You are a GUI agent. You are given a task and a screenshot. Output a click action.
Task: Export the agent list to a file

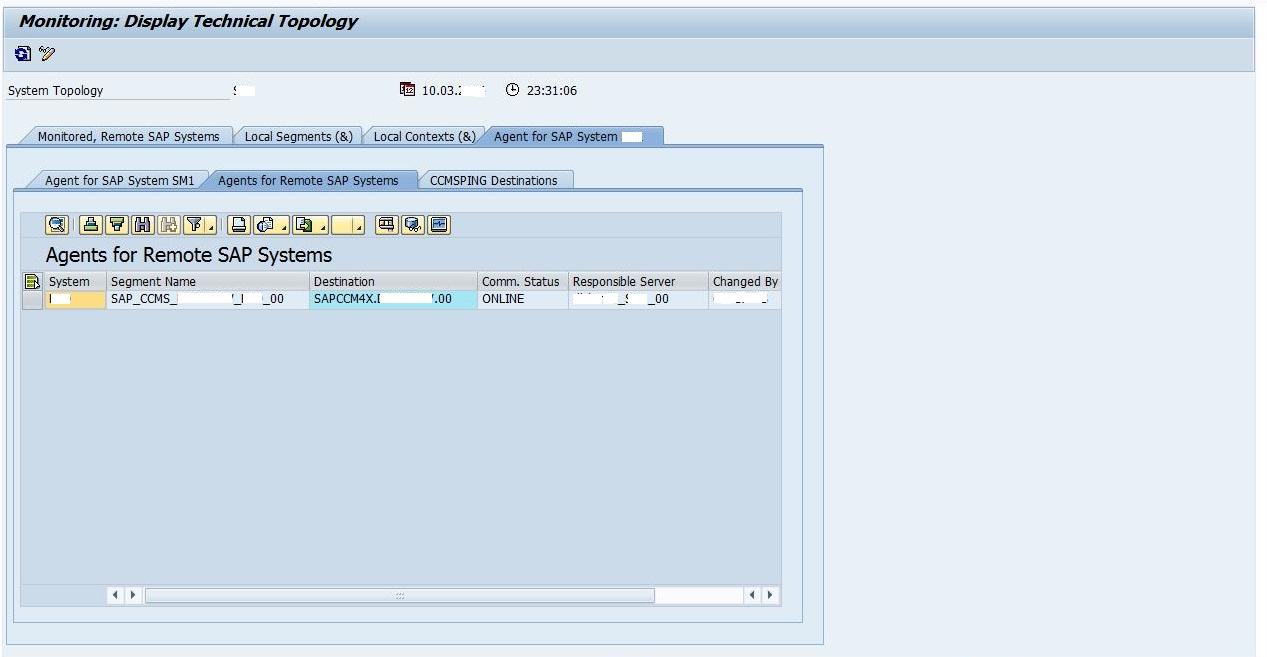click(x=305, y=224)
